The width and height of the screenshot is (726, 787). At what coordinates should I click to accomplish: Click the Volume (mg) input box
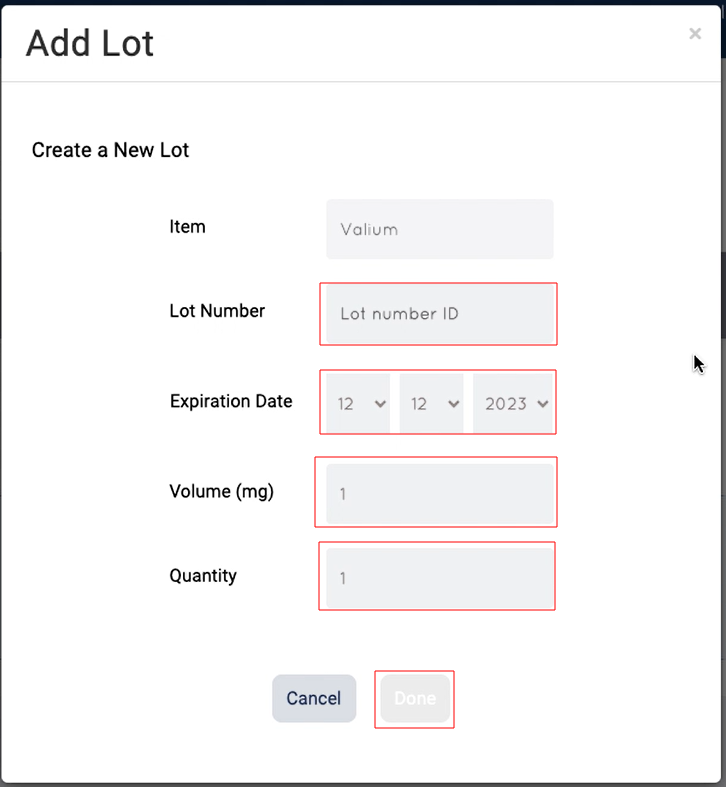click(439, 493)
